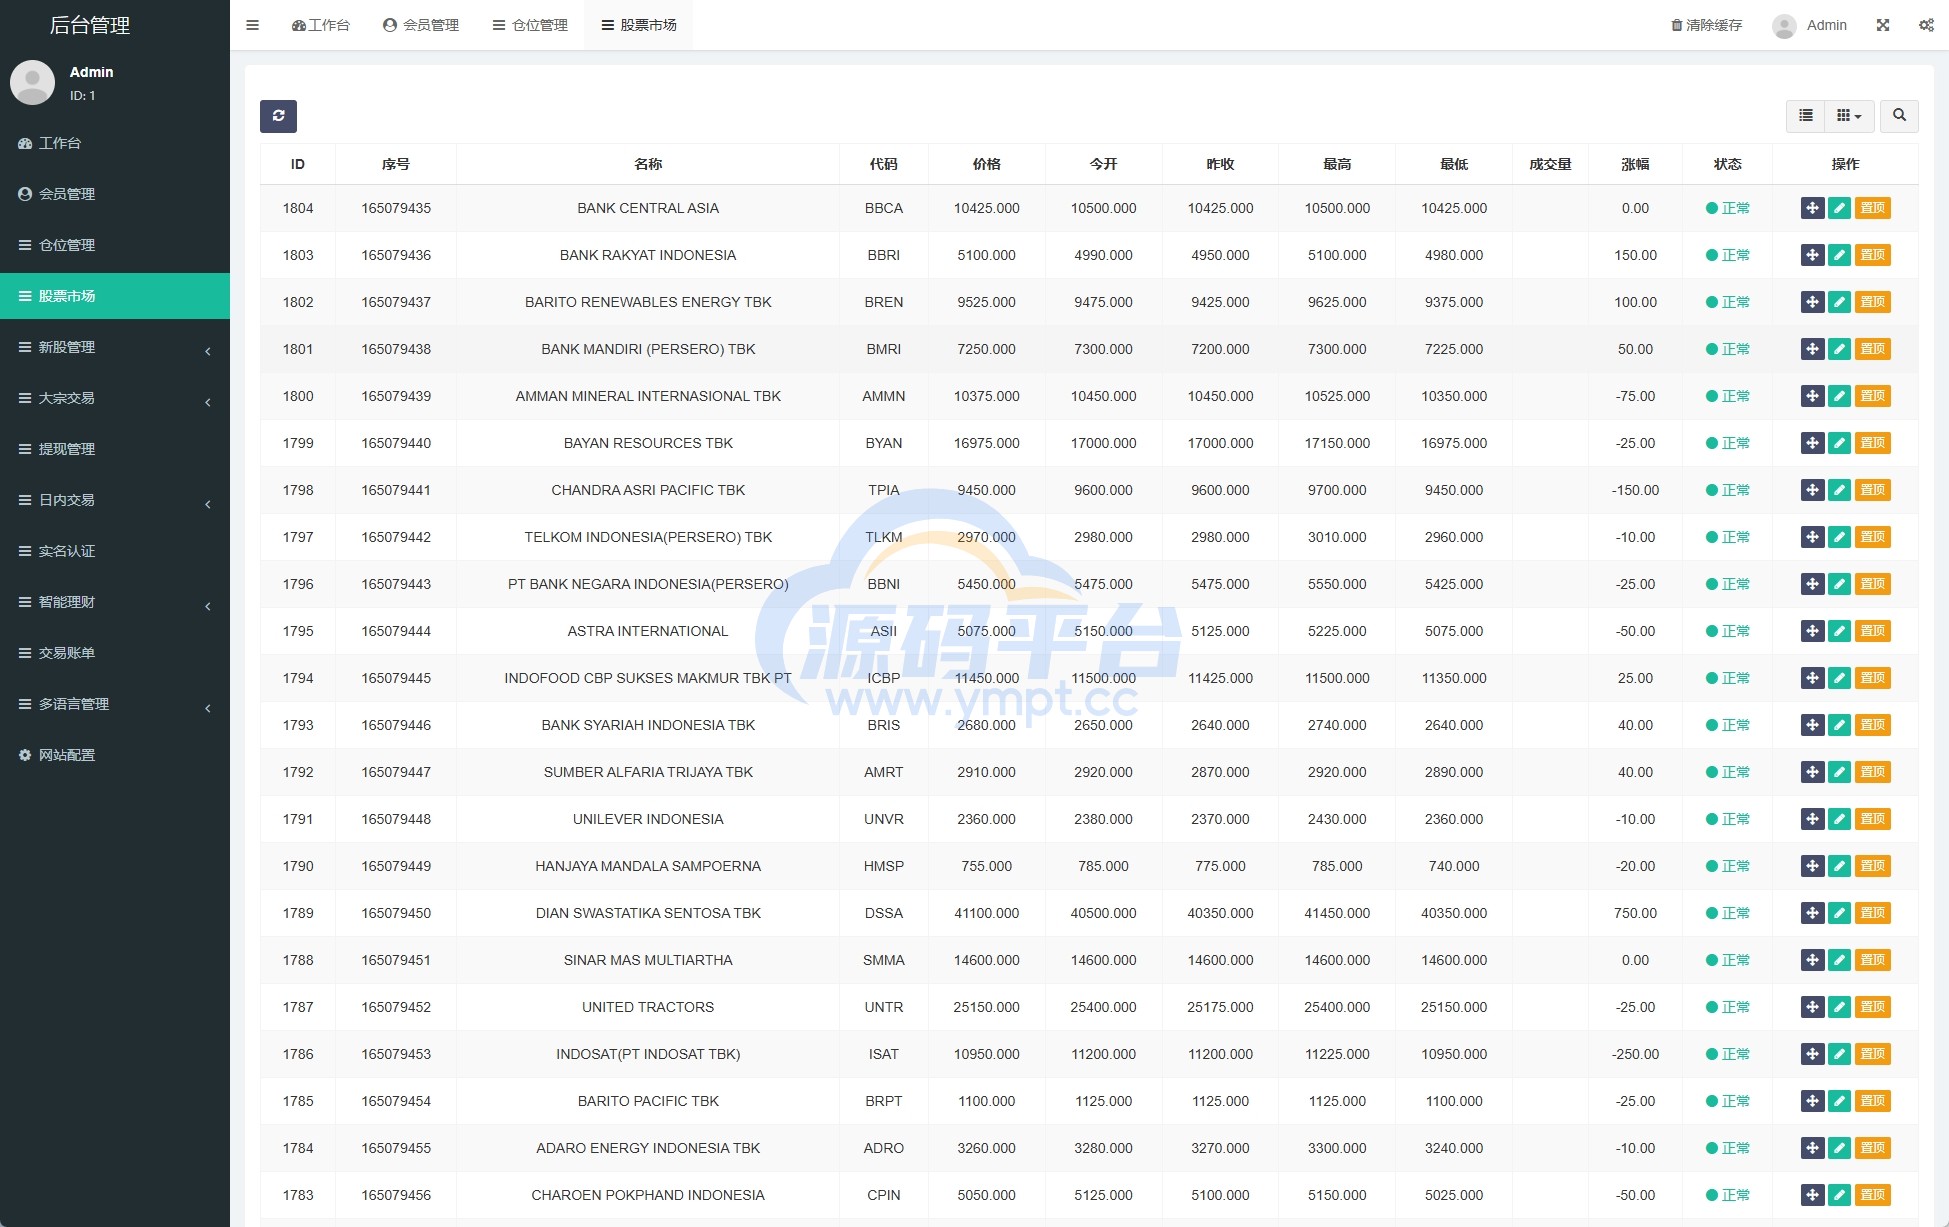This screenshot has width=1949, height=1227.
Task: Edit the SINAR MAS MULTIARTHA row
Action: [1839, 960]
